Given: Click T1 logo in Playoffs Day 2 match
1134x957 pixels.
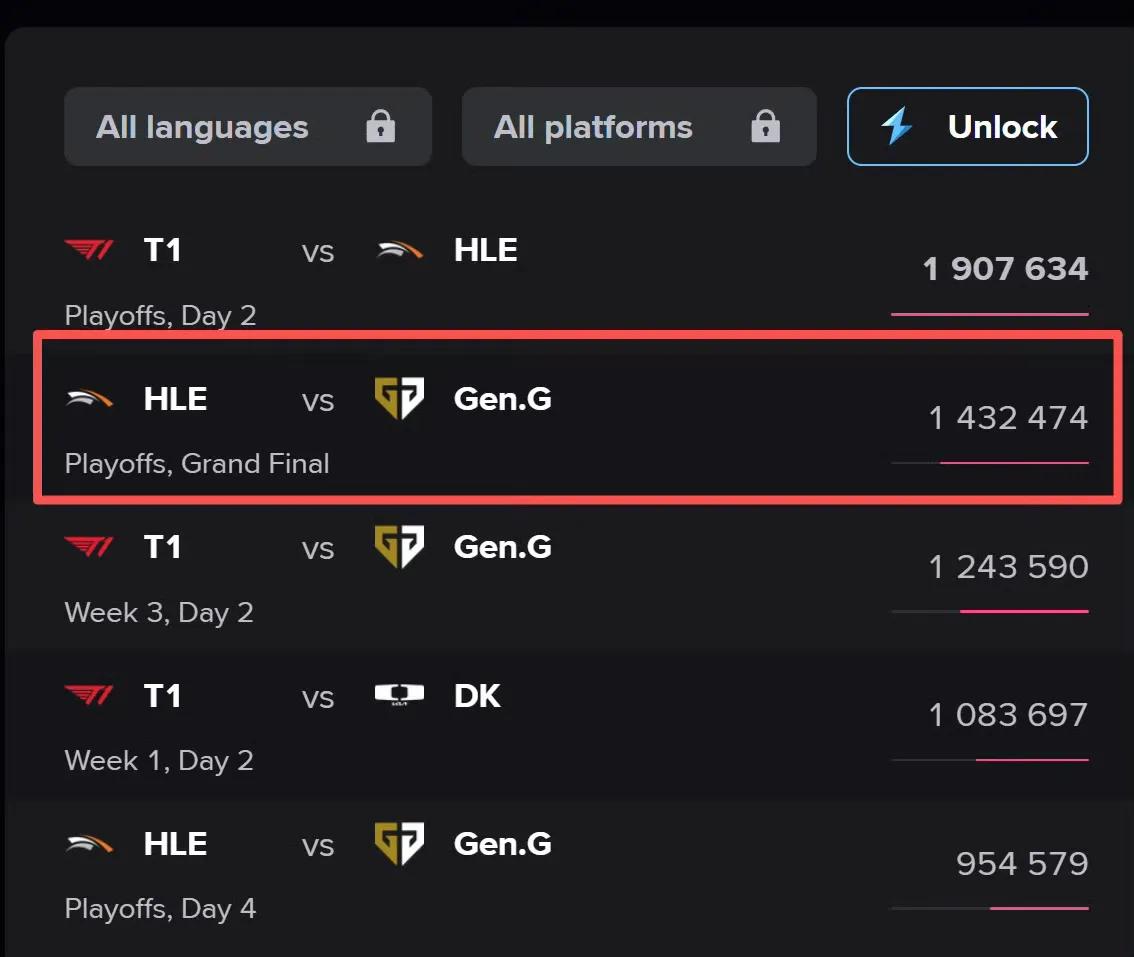Looking at the screenshot, I should pyautogui.click(x=89, y=250).
